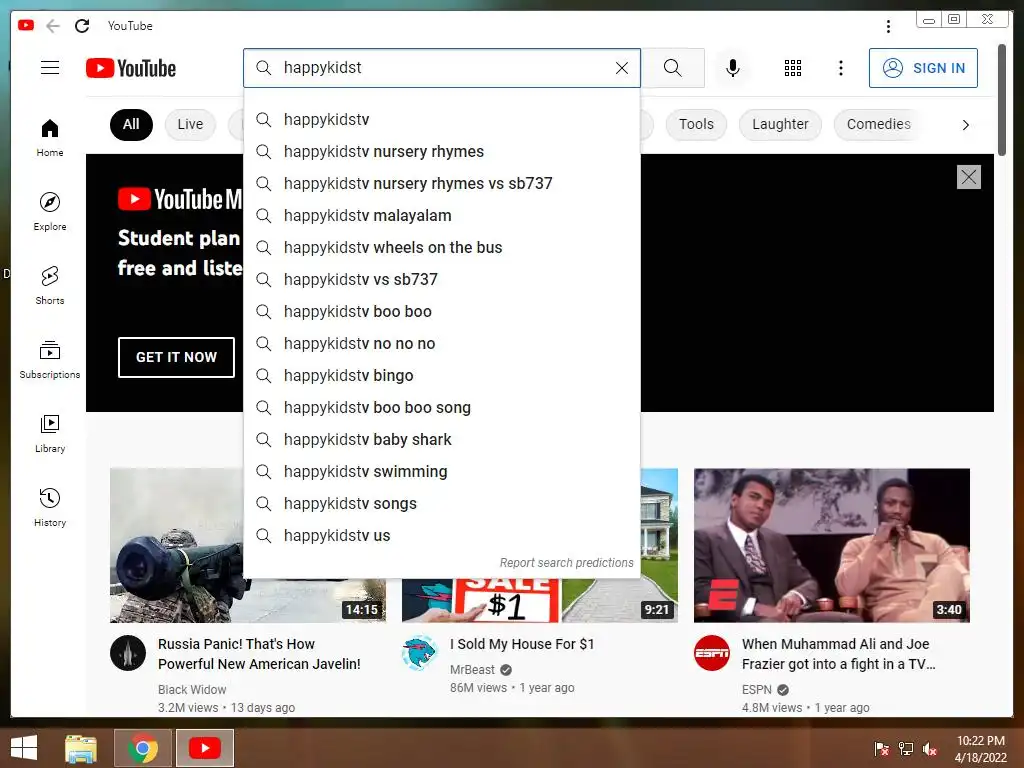Open the YouTube settings three-dot menu
This screenshot has height=768, width=1024.
840,68
